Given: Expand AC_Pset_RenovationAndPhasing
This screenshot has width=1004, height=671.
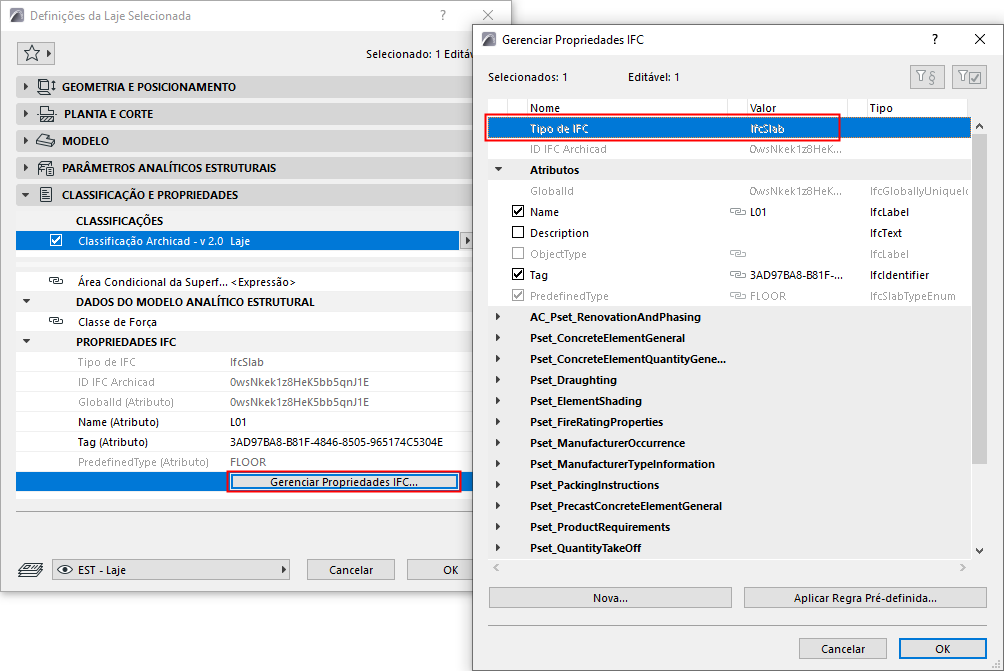Looking at the screenshot, I should 498,317.
